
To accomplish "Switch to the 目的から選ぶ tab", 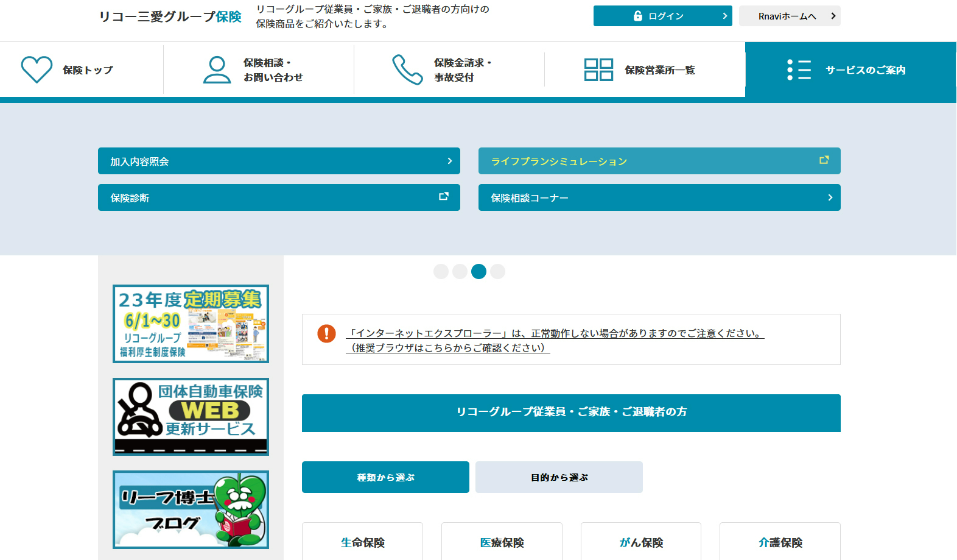I will 559,477.
